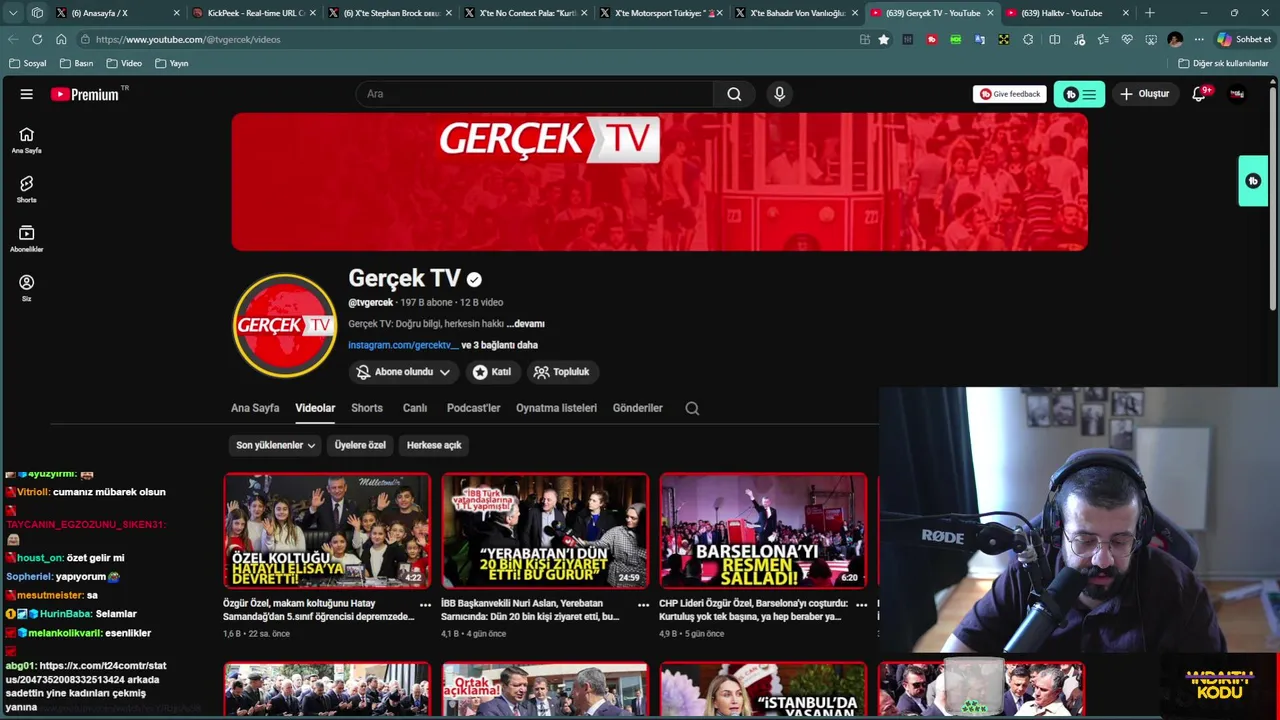Open Shorts in the left sidebar

click(x=27, y=189)
